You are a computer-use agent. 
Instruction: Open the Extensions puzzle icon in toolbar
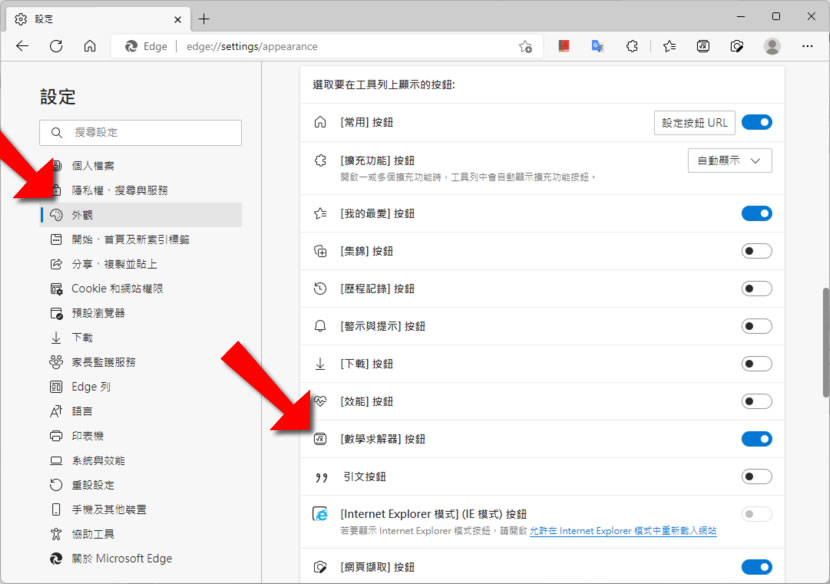tap(632, 46)
